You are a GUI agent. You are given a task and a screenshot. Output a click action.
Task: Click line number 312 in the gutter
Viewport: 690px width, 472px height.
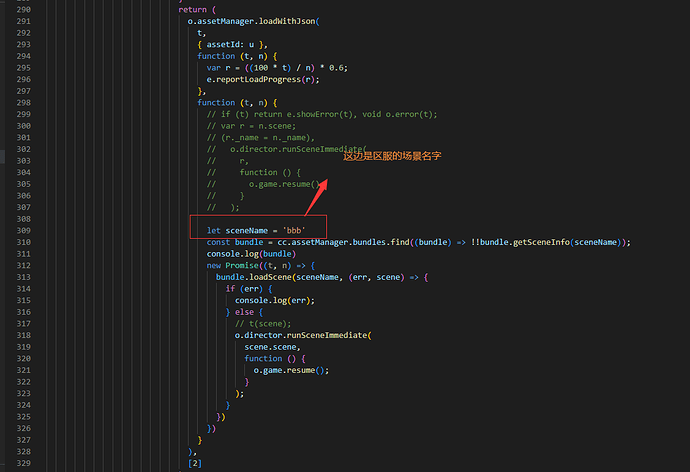tap(23, 266)
